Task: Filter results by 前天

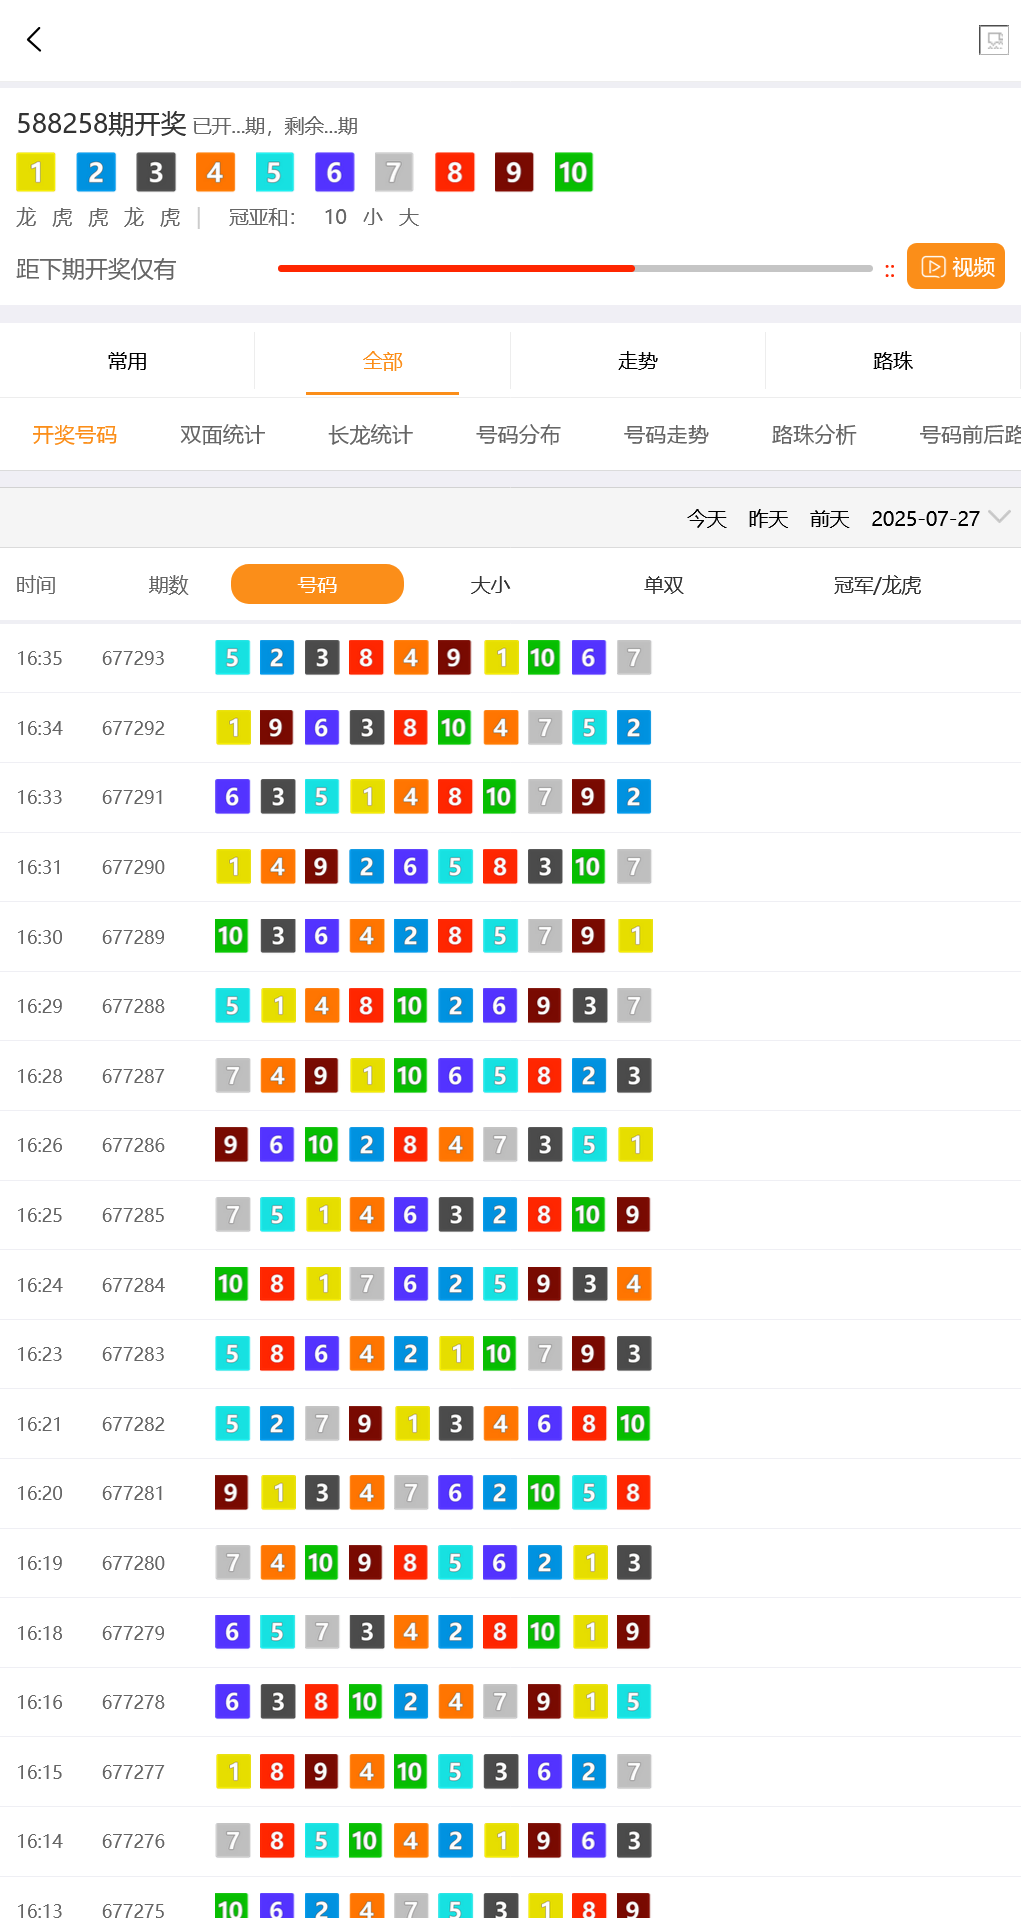Action: click(x=829, y=519)
